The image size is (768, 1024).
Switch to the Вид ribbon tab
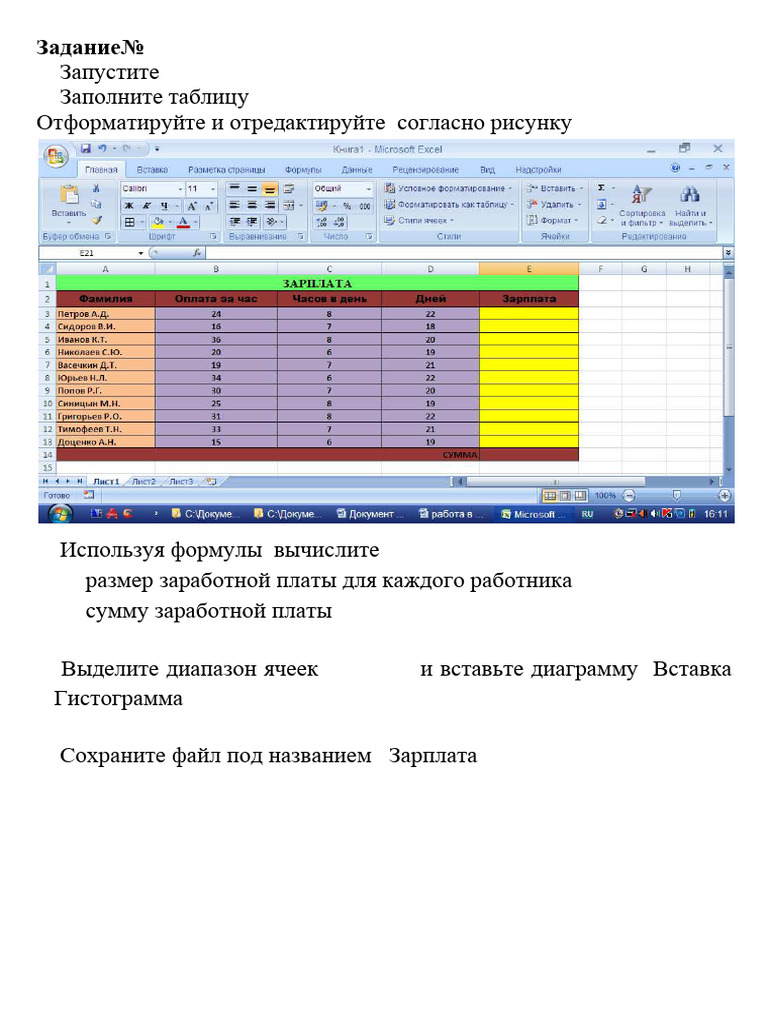point(487,170)
